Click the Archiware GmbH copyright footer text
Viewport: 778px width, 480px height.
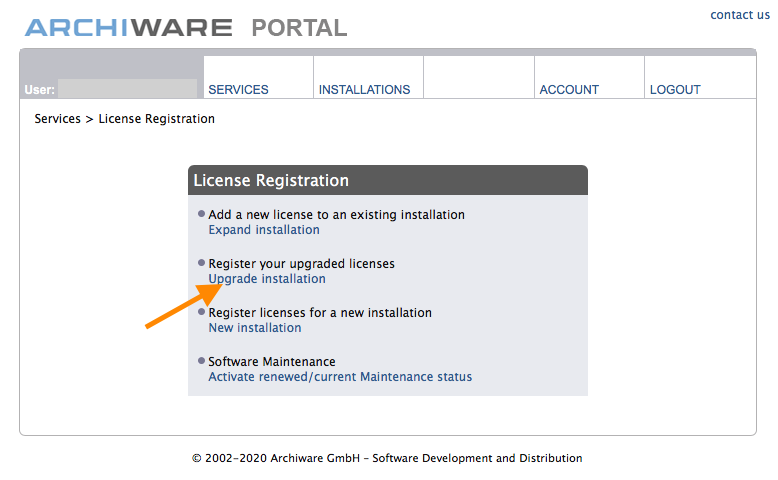[x=387, y=458]
